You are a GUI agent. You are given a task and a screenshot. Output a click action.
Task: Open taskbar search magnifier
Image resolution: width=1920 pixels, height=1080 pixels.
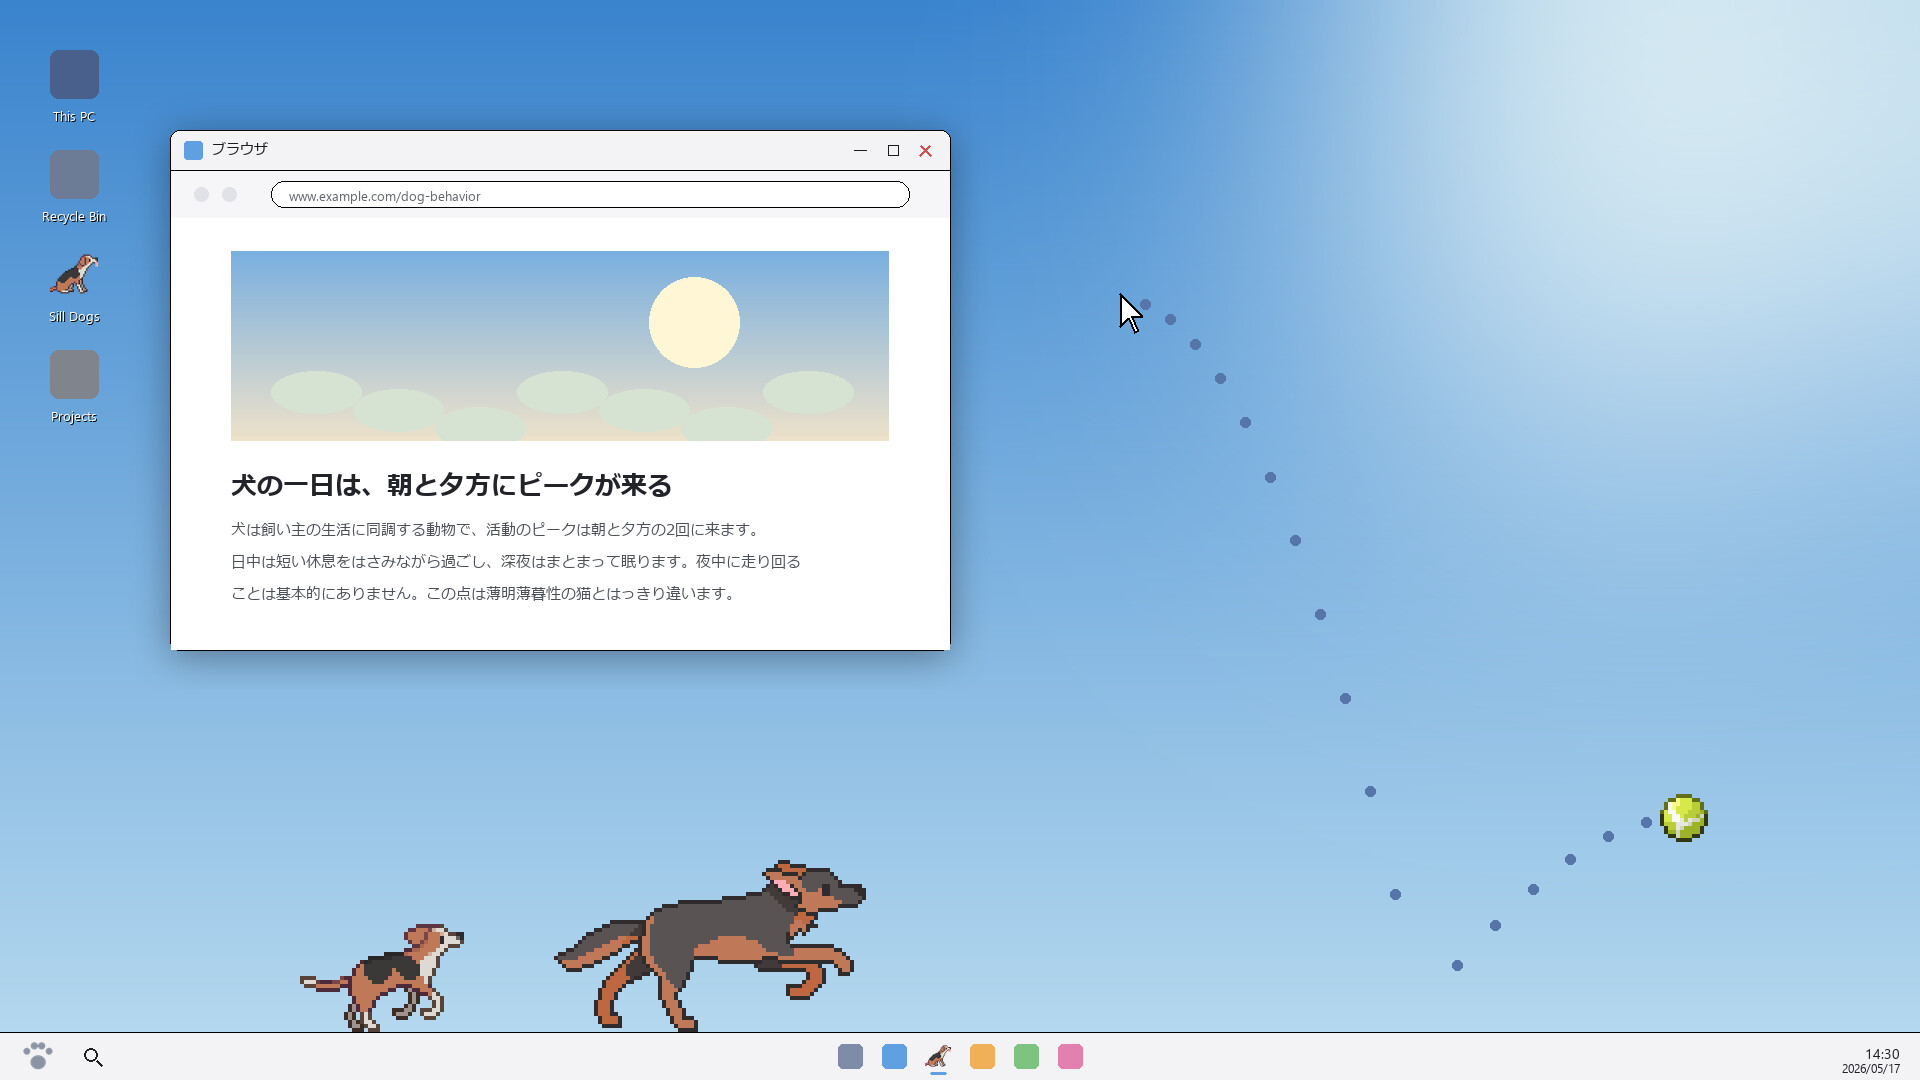[93, 1057]
